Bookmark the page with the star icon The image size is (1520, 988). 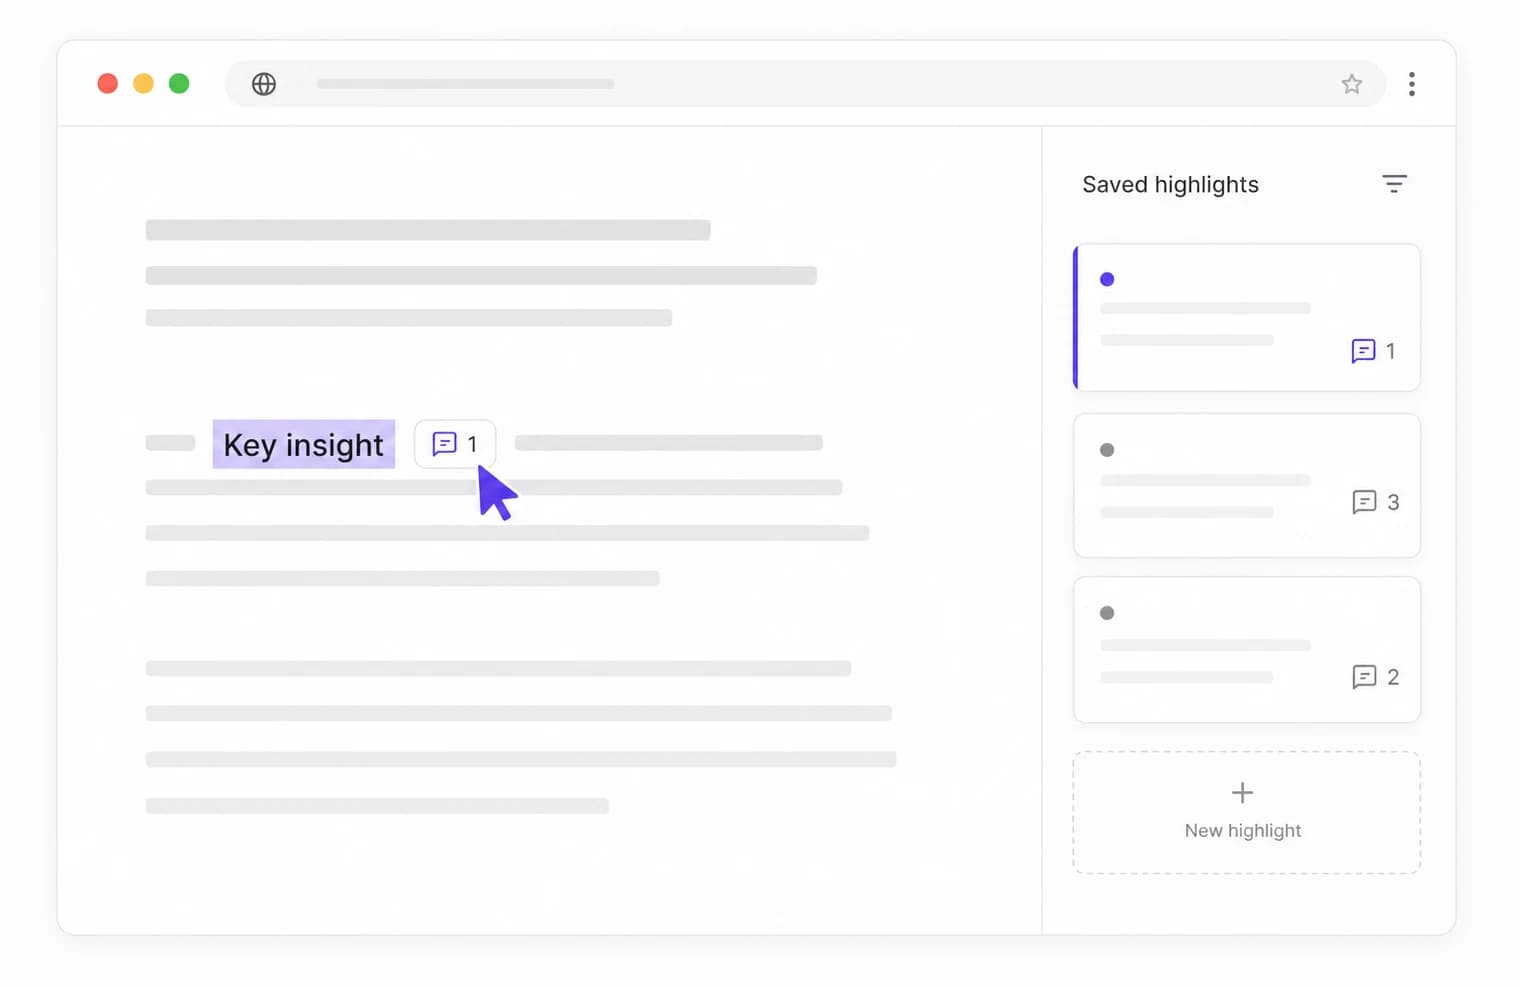click(1352, 84)
